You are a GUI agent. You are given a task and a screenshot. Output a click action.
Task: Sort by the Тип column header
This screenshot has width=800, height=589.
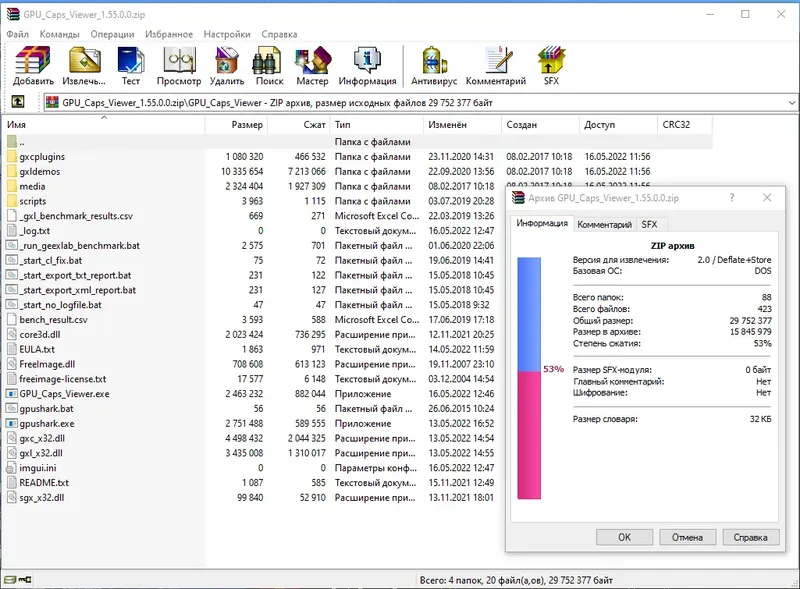click(x=377, y=125)
